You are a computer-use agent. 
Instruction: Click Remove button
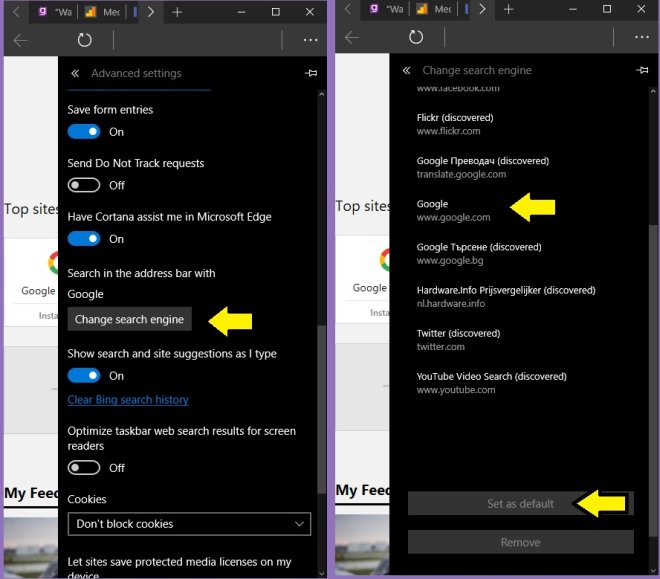521,542
